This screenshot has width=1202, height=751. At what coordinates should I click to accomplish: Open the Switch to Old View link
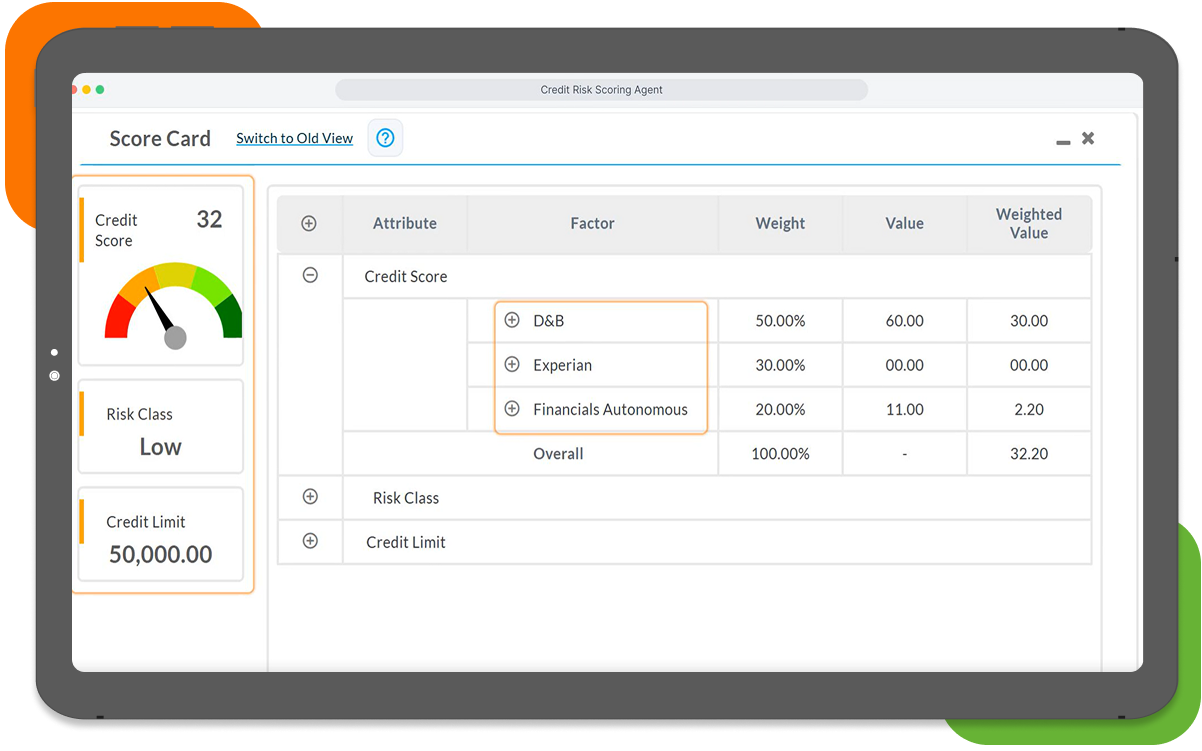294,138
